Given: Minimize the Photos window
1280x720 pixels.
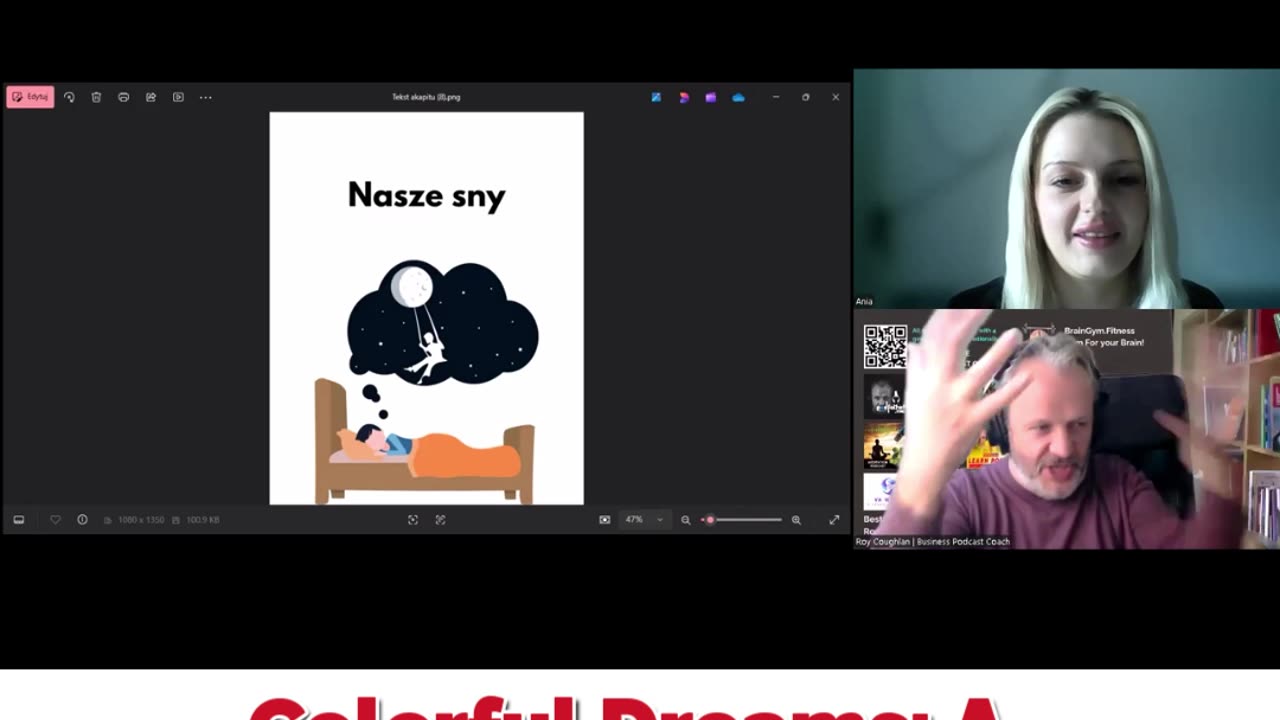Looking at the screenshot, I should pos(775,97).
